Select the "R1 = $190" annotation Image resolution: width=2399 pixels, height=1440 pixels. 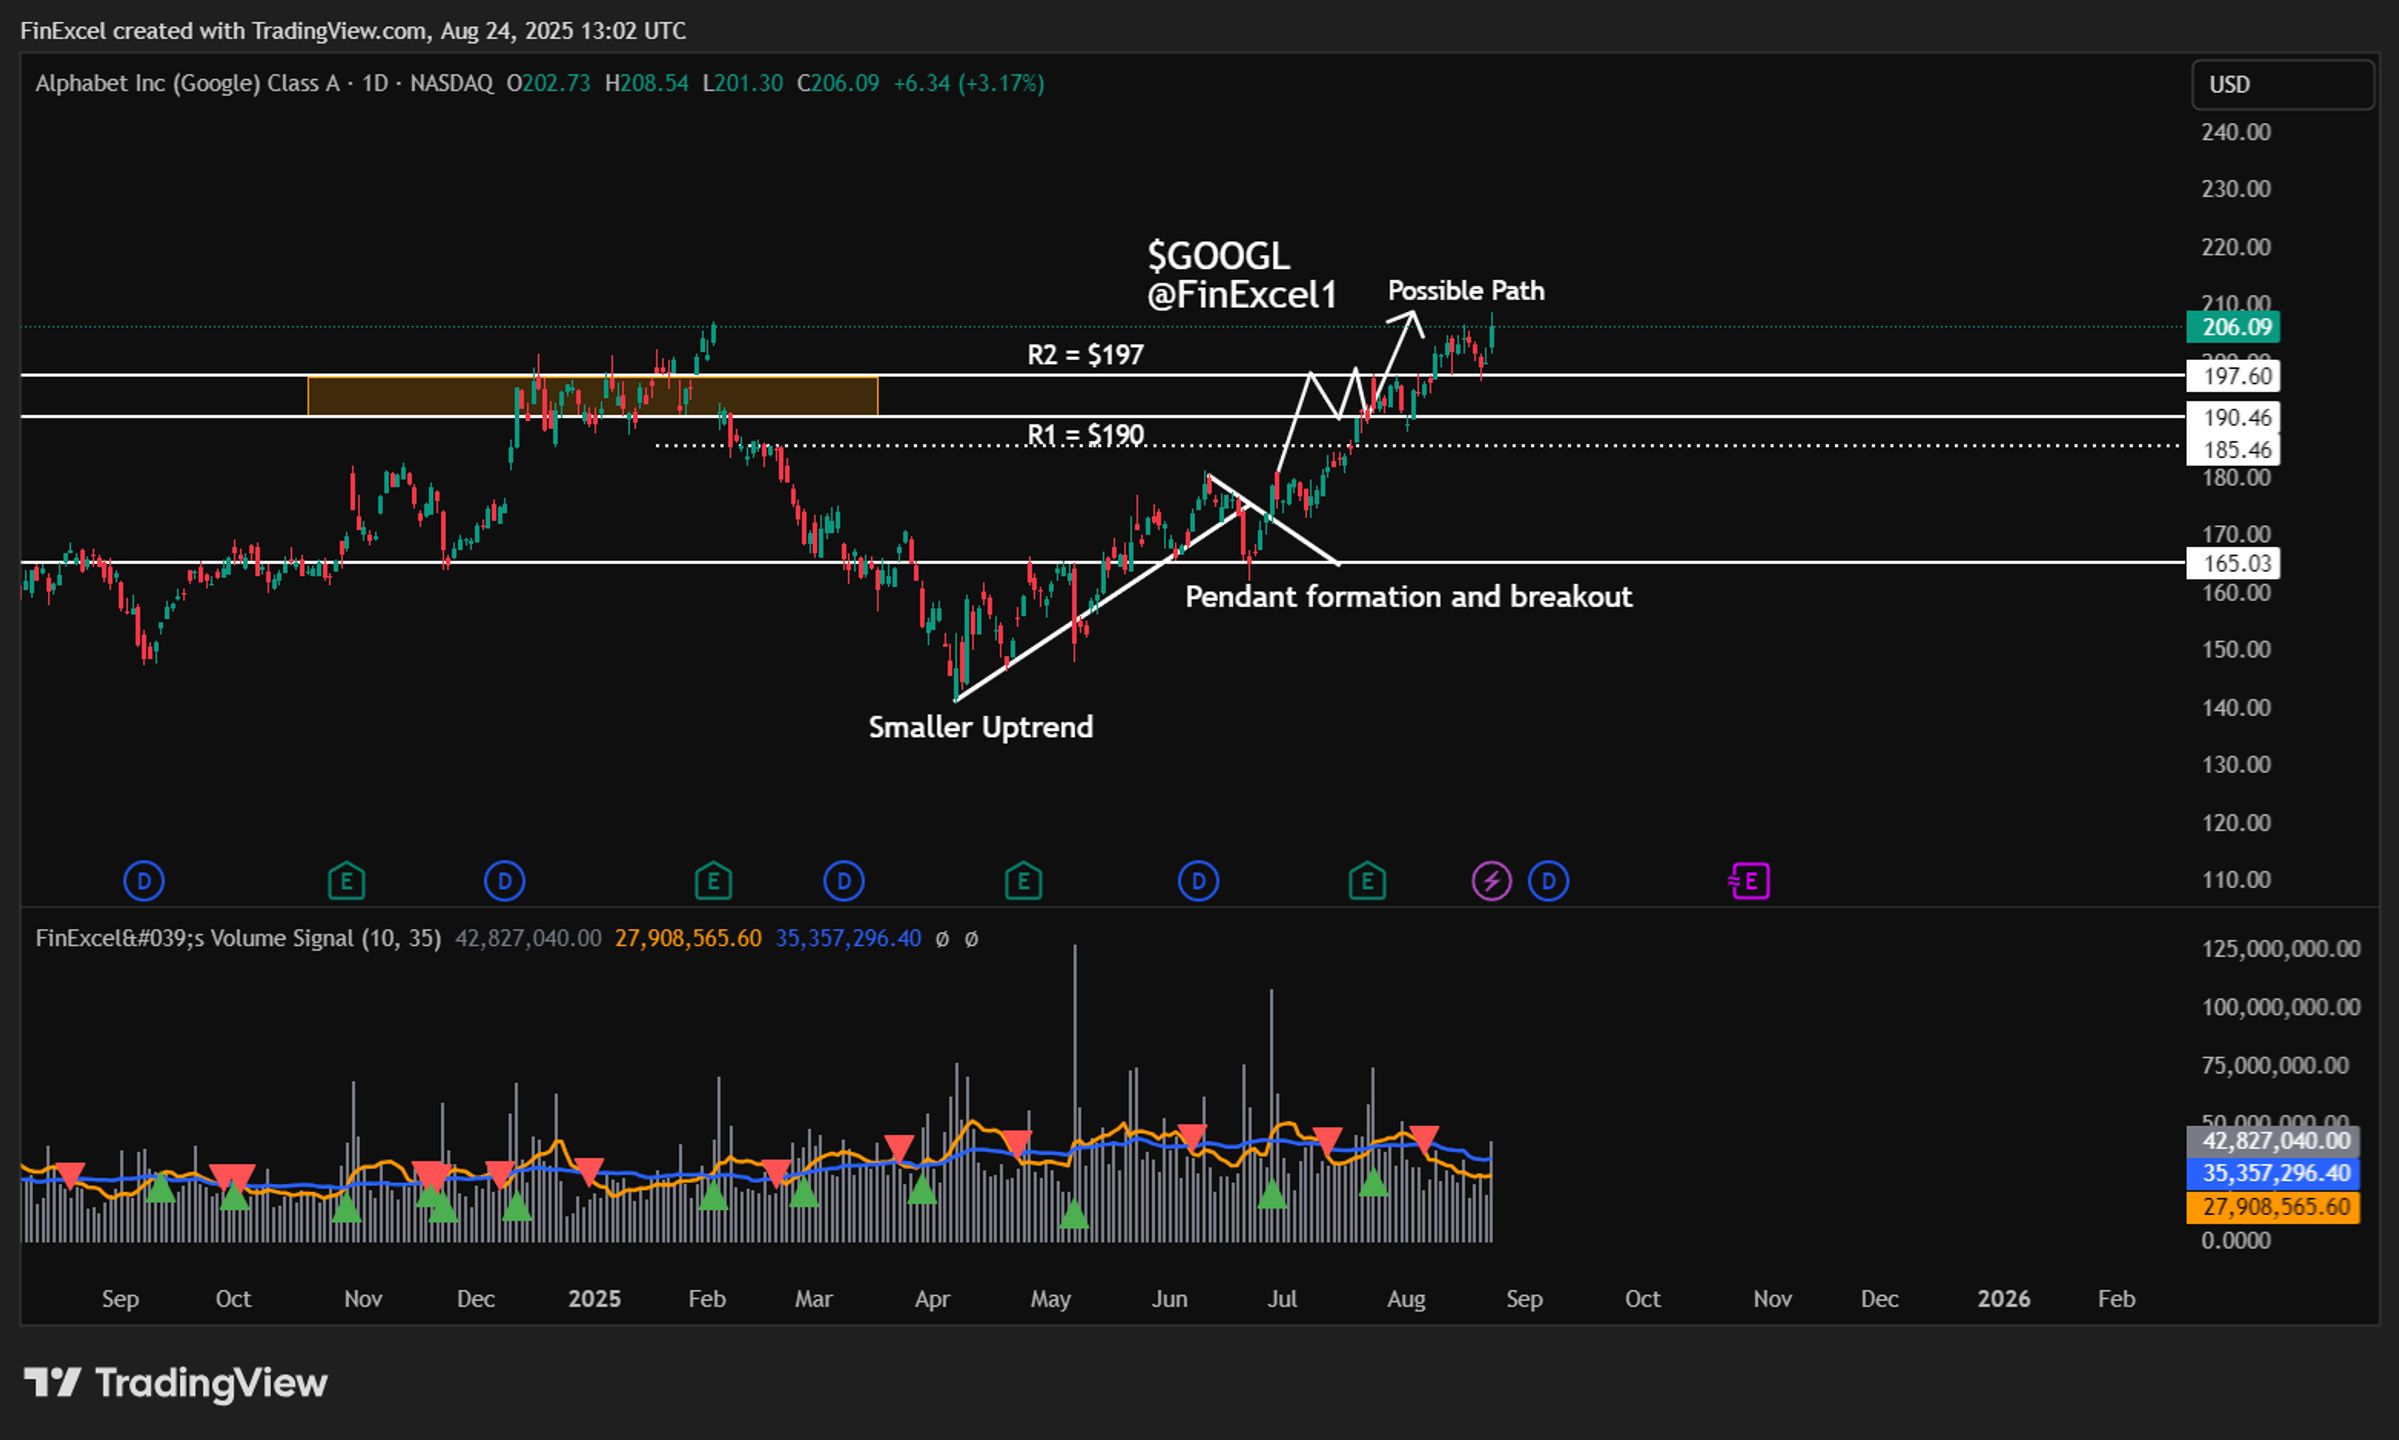[x=1086, y=435]
